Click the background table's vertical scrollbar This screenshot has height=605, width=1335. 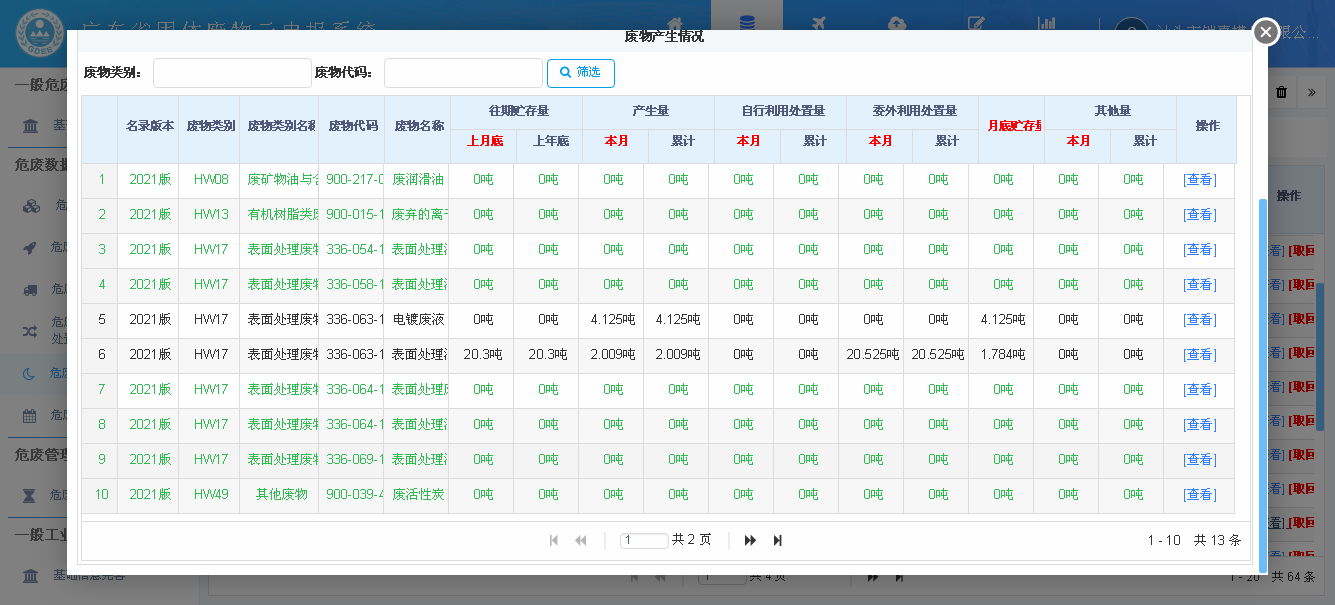tap(1320, 355)
